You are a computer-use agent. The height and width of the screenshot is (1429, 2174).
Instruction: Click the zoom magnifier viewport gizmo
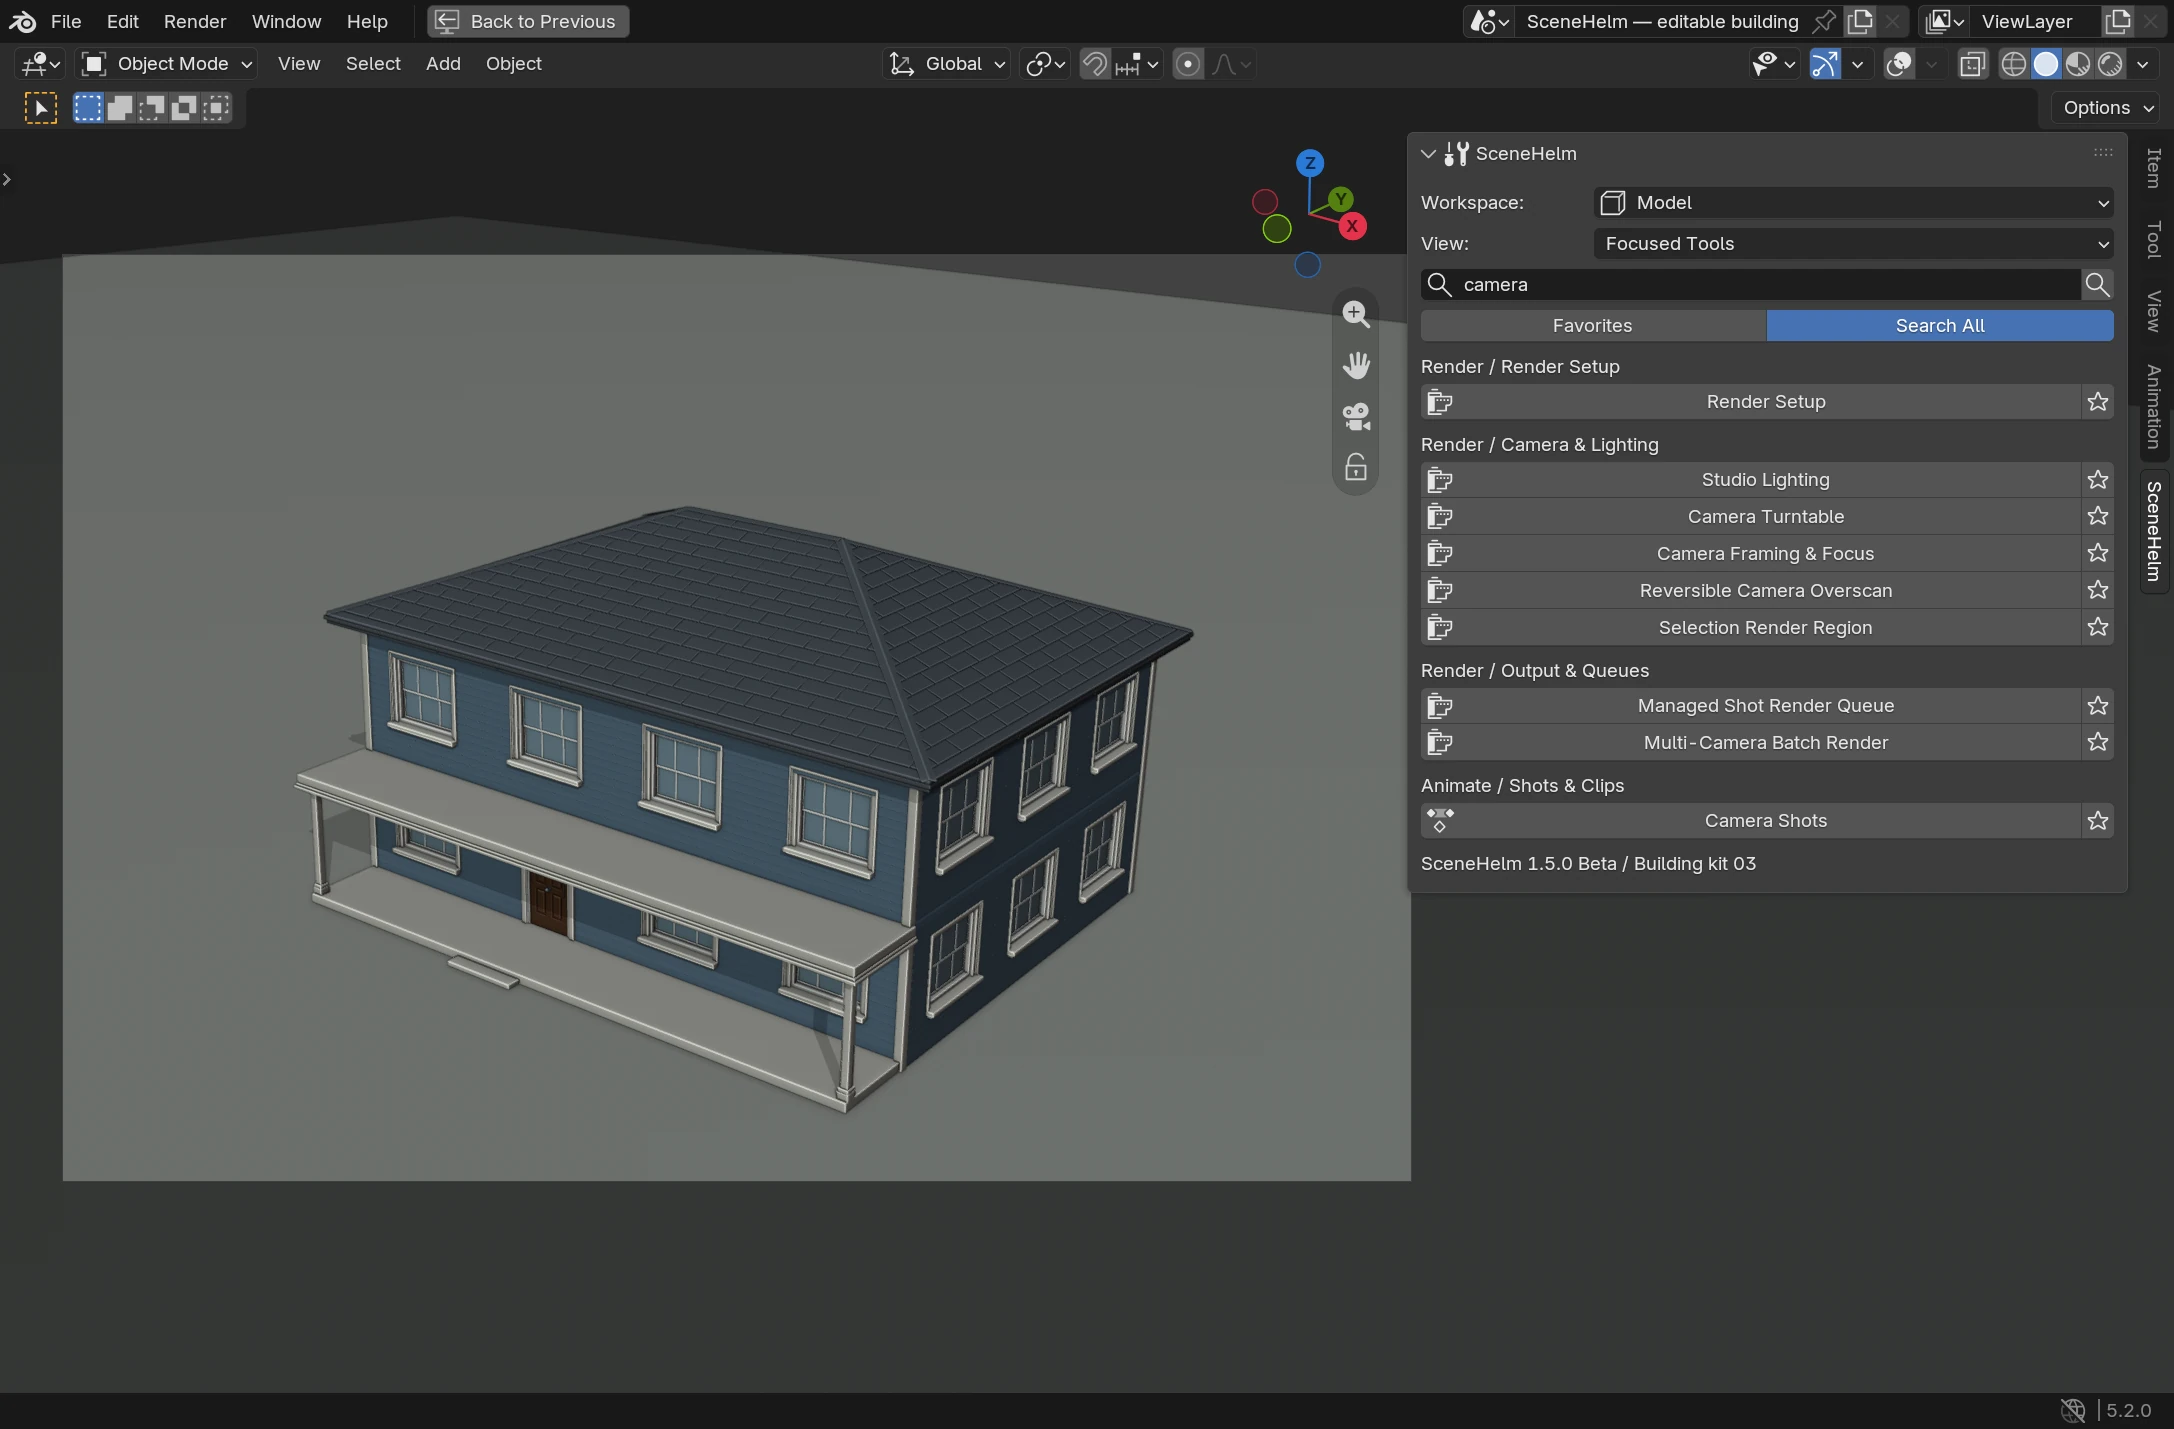pos(1356,314)
